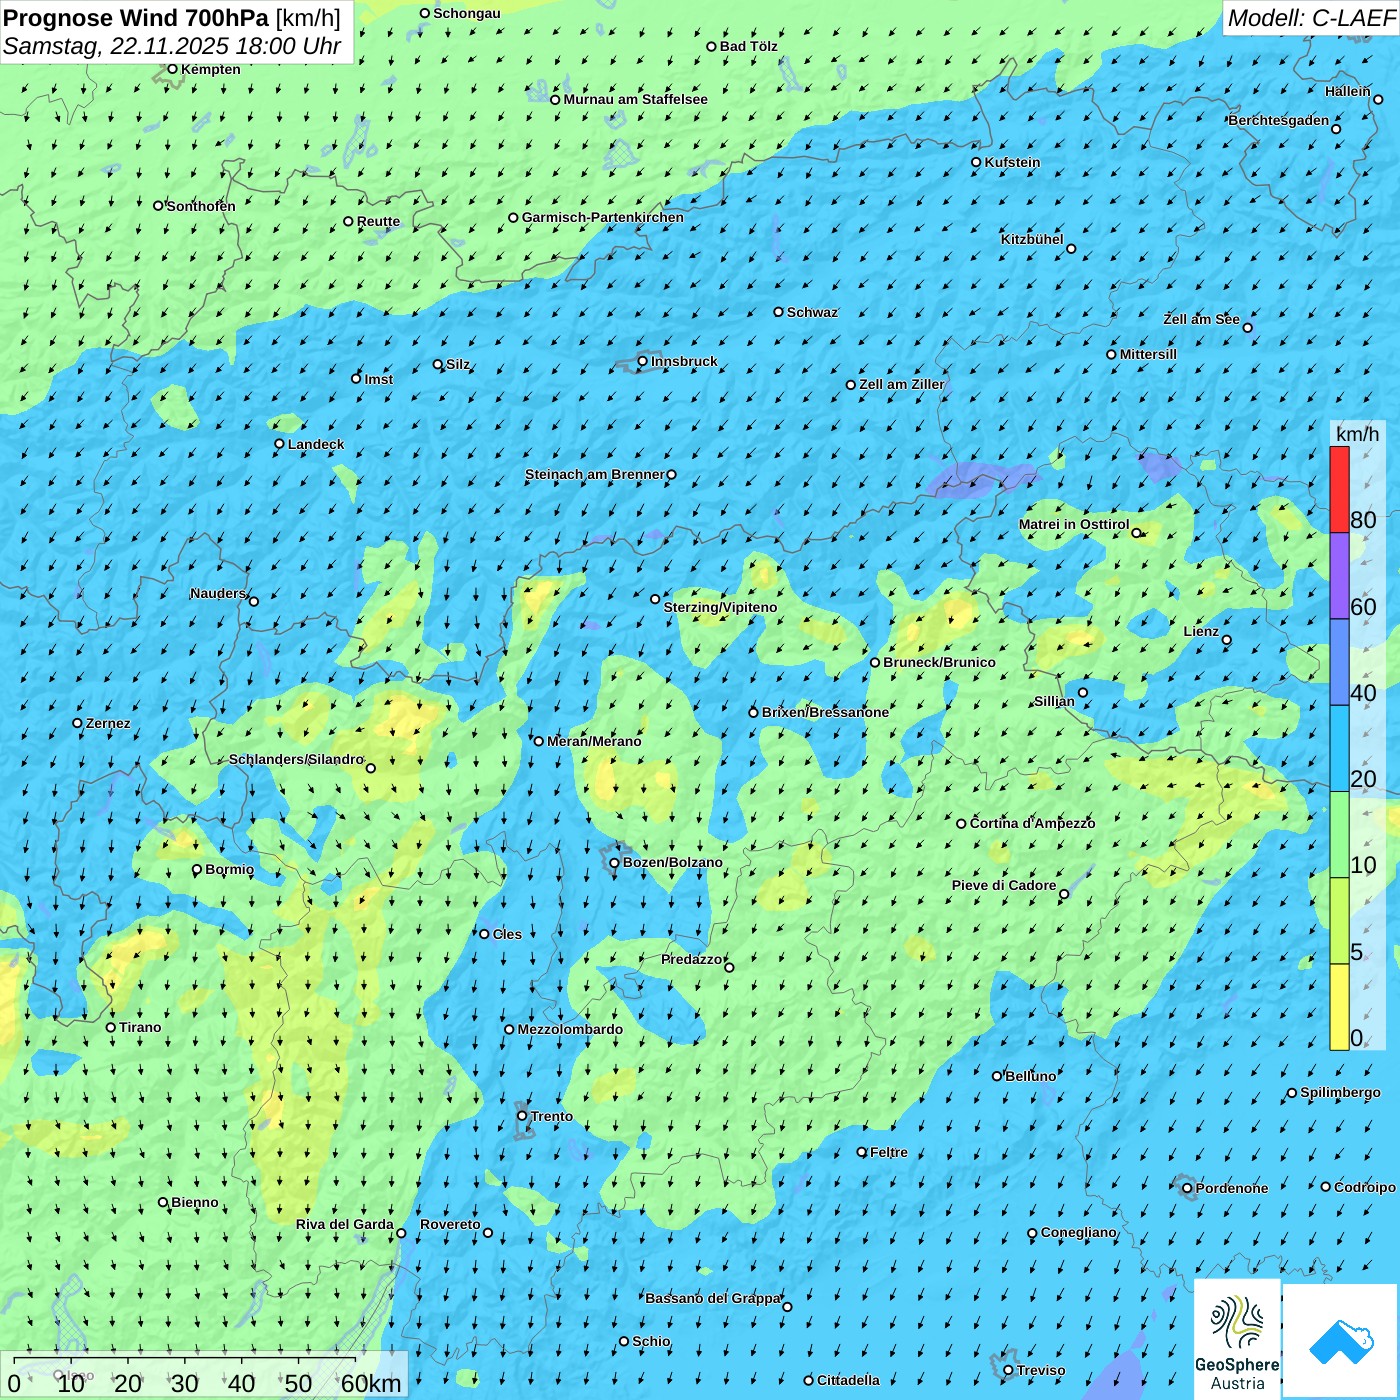Click the Trento city marker
The height and width of the screenshot is (1400, 1400).
(522, 1116)
